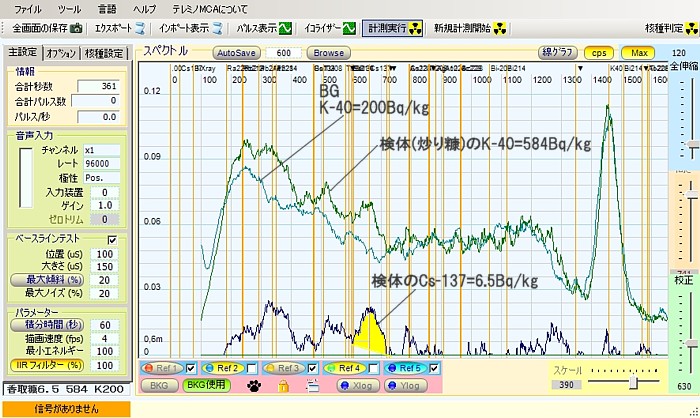Click the Browse button
This screenshot has width=700, height=418.
coord(329,53)
